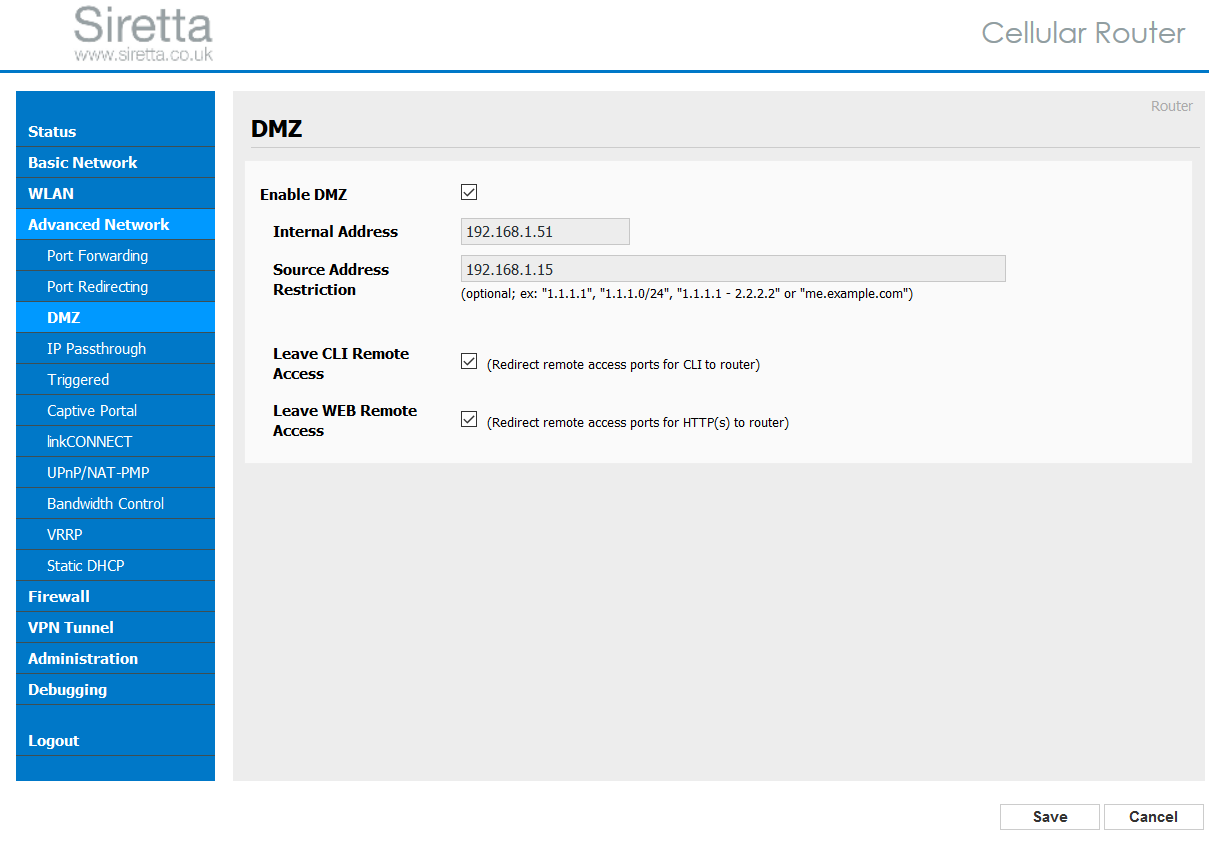Open IP Passthrough settings
1209x846 pixels.
pyautogui.click(x=115, y=348)
